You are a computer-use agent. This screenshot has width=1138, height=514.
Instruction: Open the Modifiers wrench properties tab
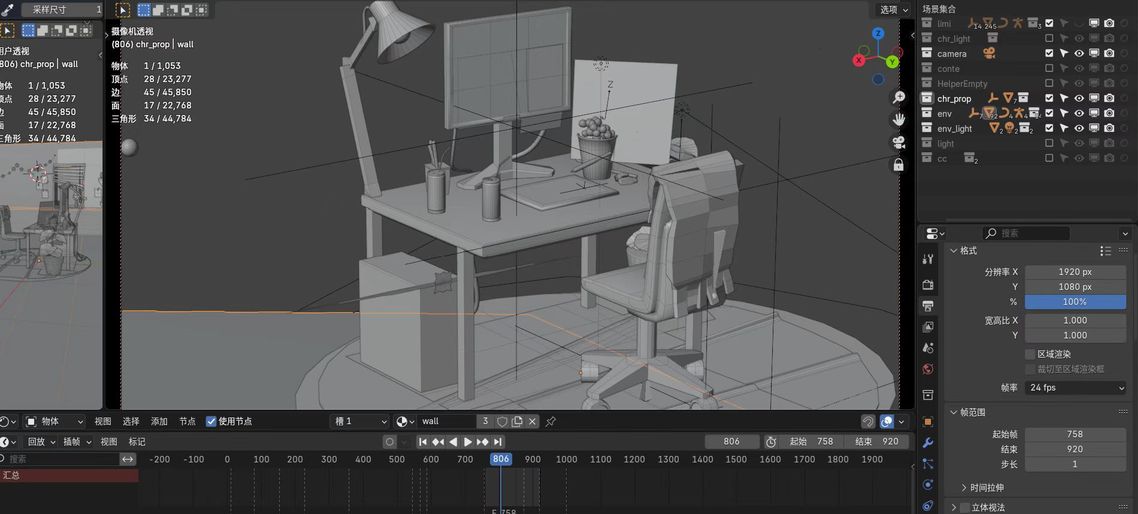(928, 443)
